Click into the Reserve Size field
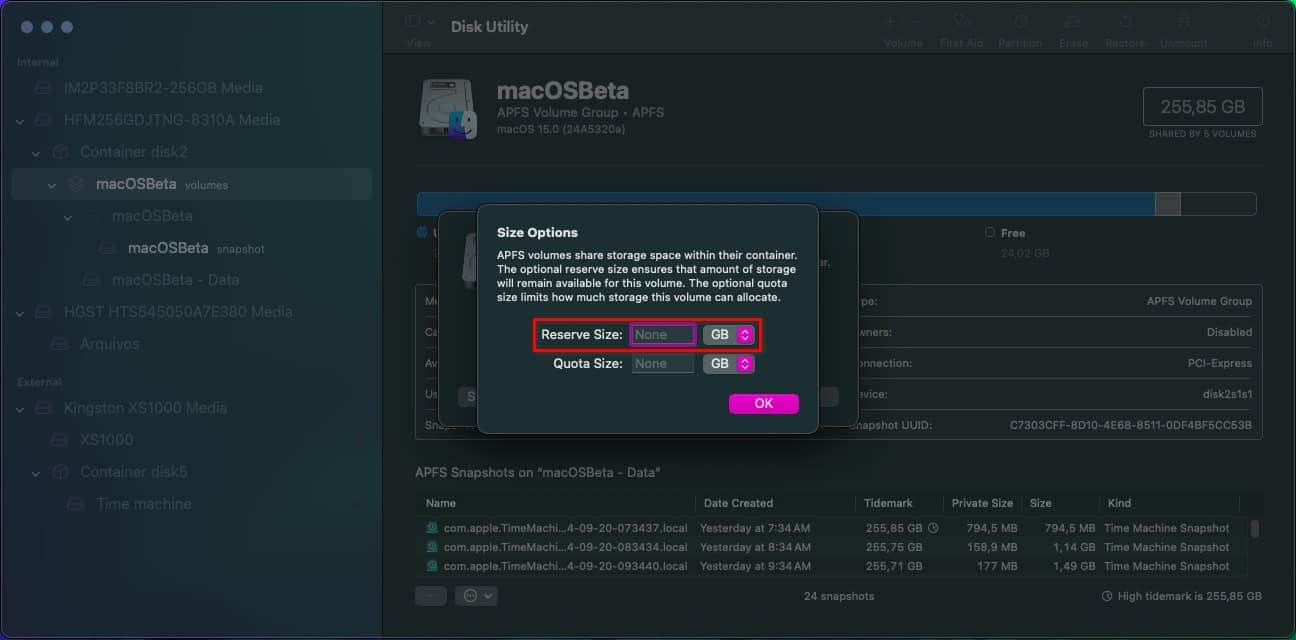 tap(663, 335)
